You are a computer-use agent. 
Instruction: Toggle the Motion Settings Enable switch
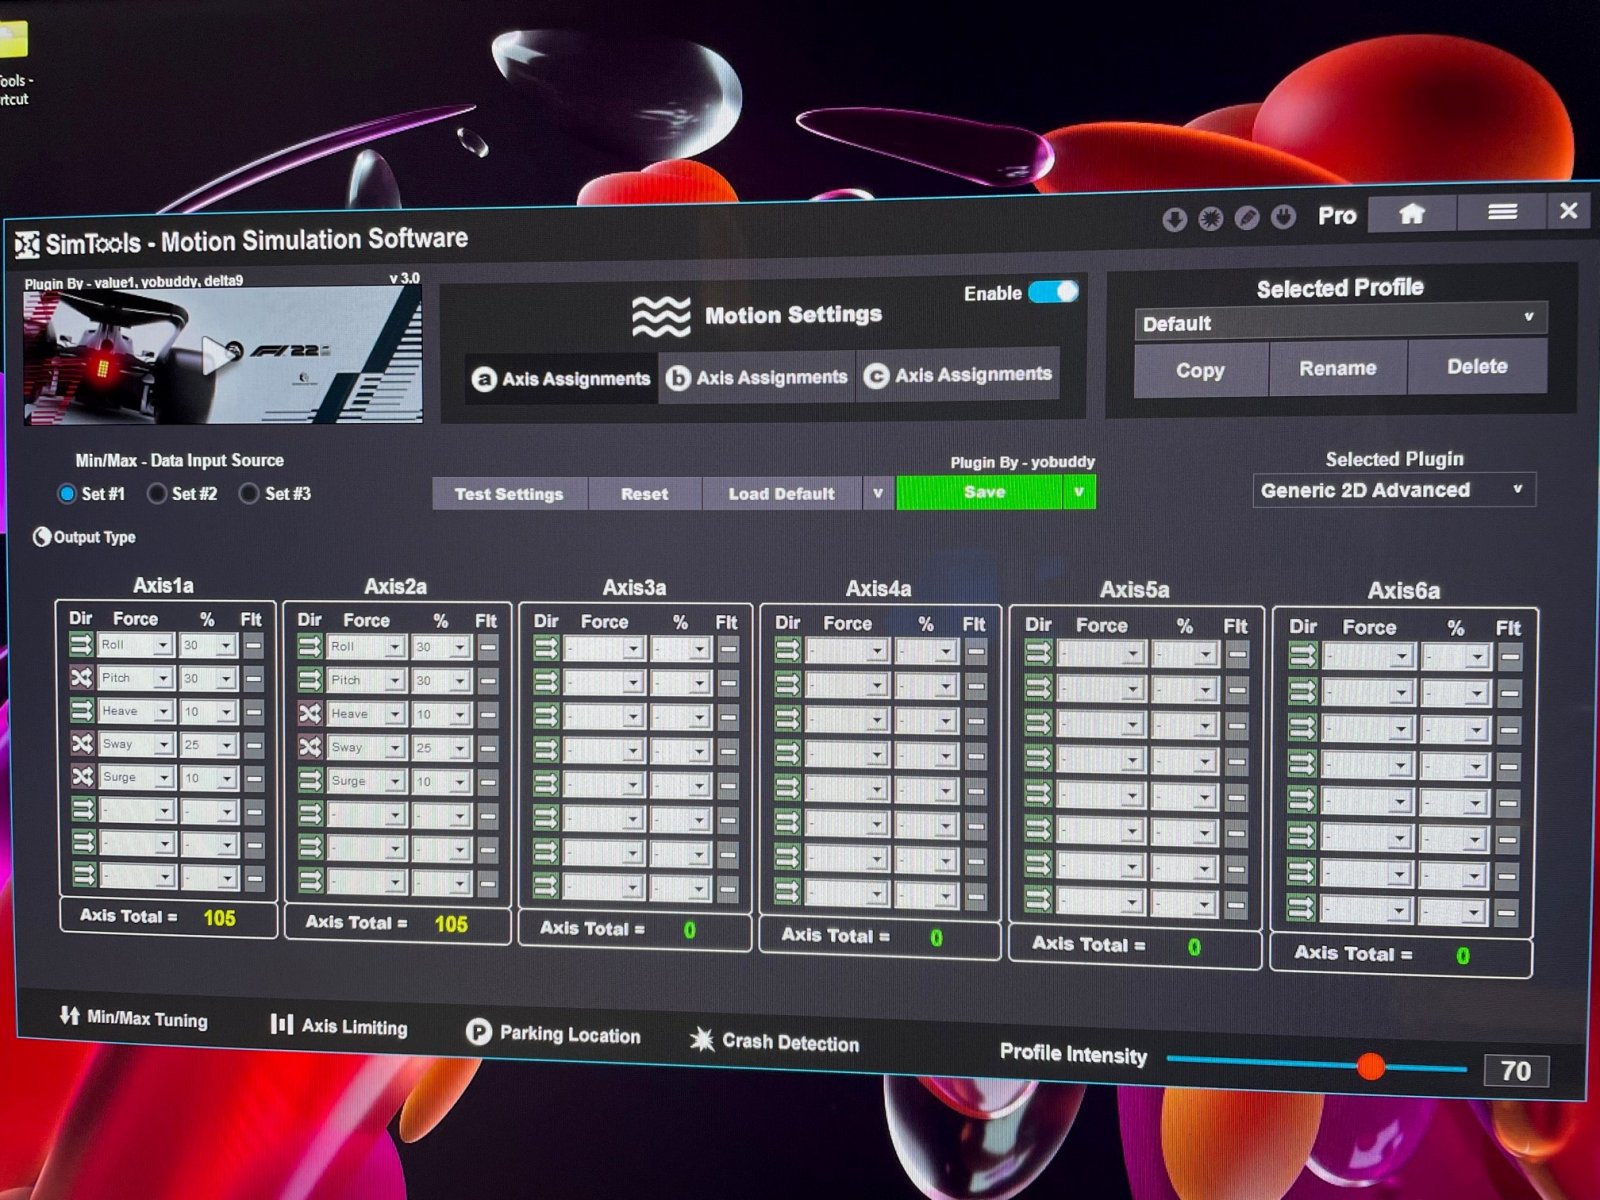click(x=1053, y=291)
